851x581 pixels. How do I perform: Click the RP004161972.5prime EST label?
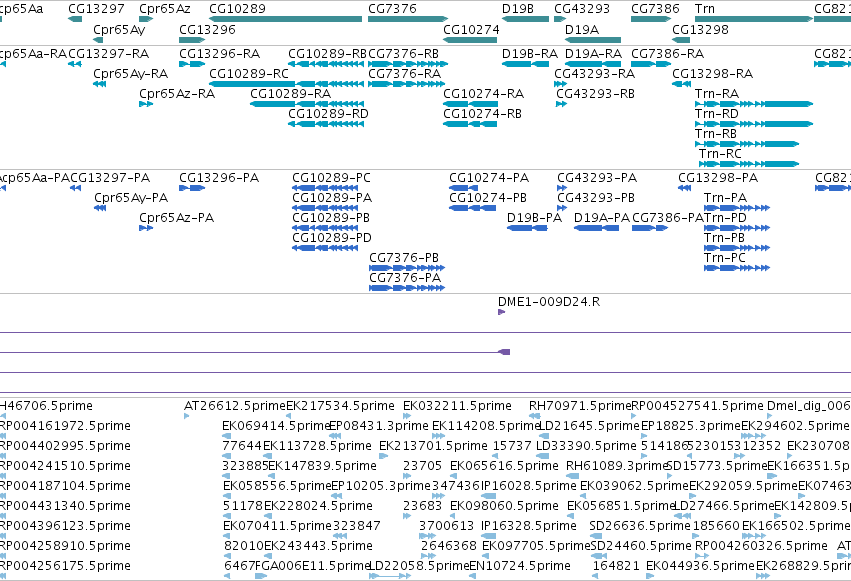(x=65, y=426)
